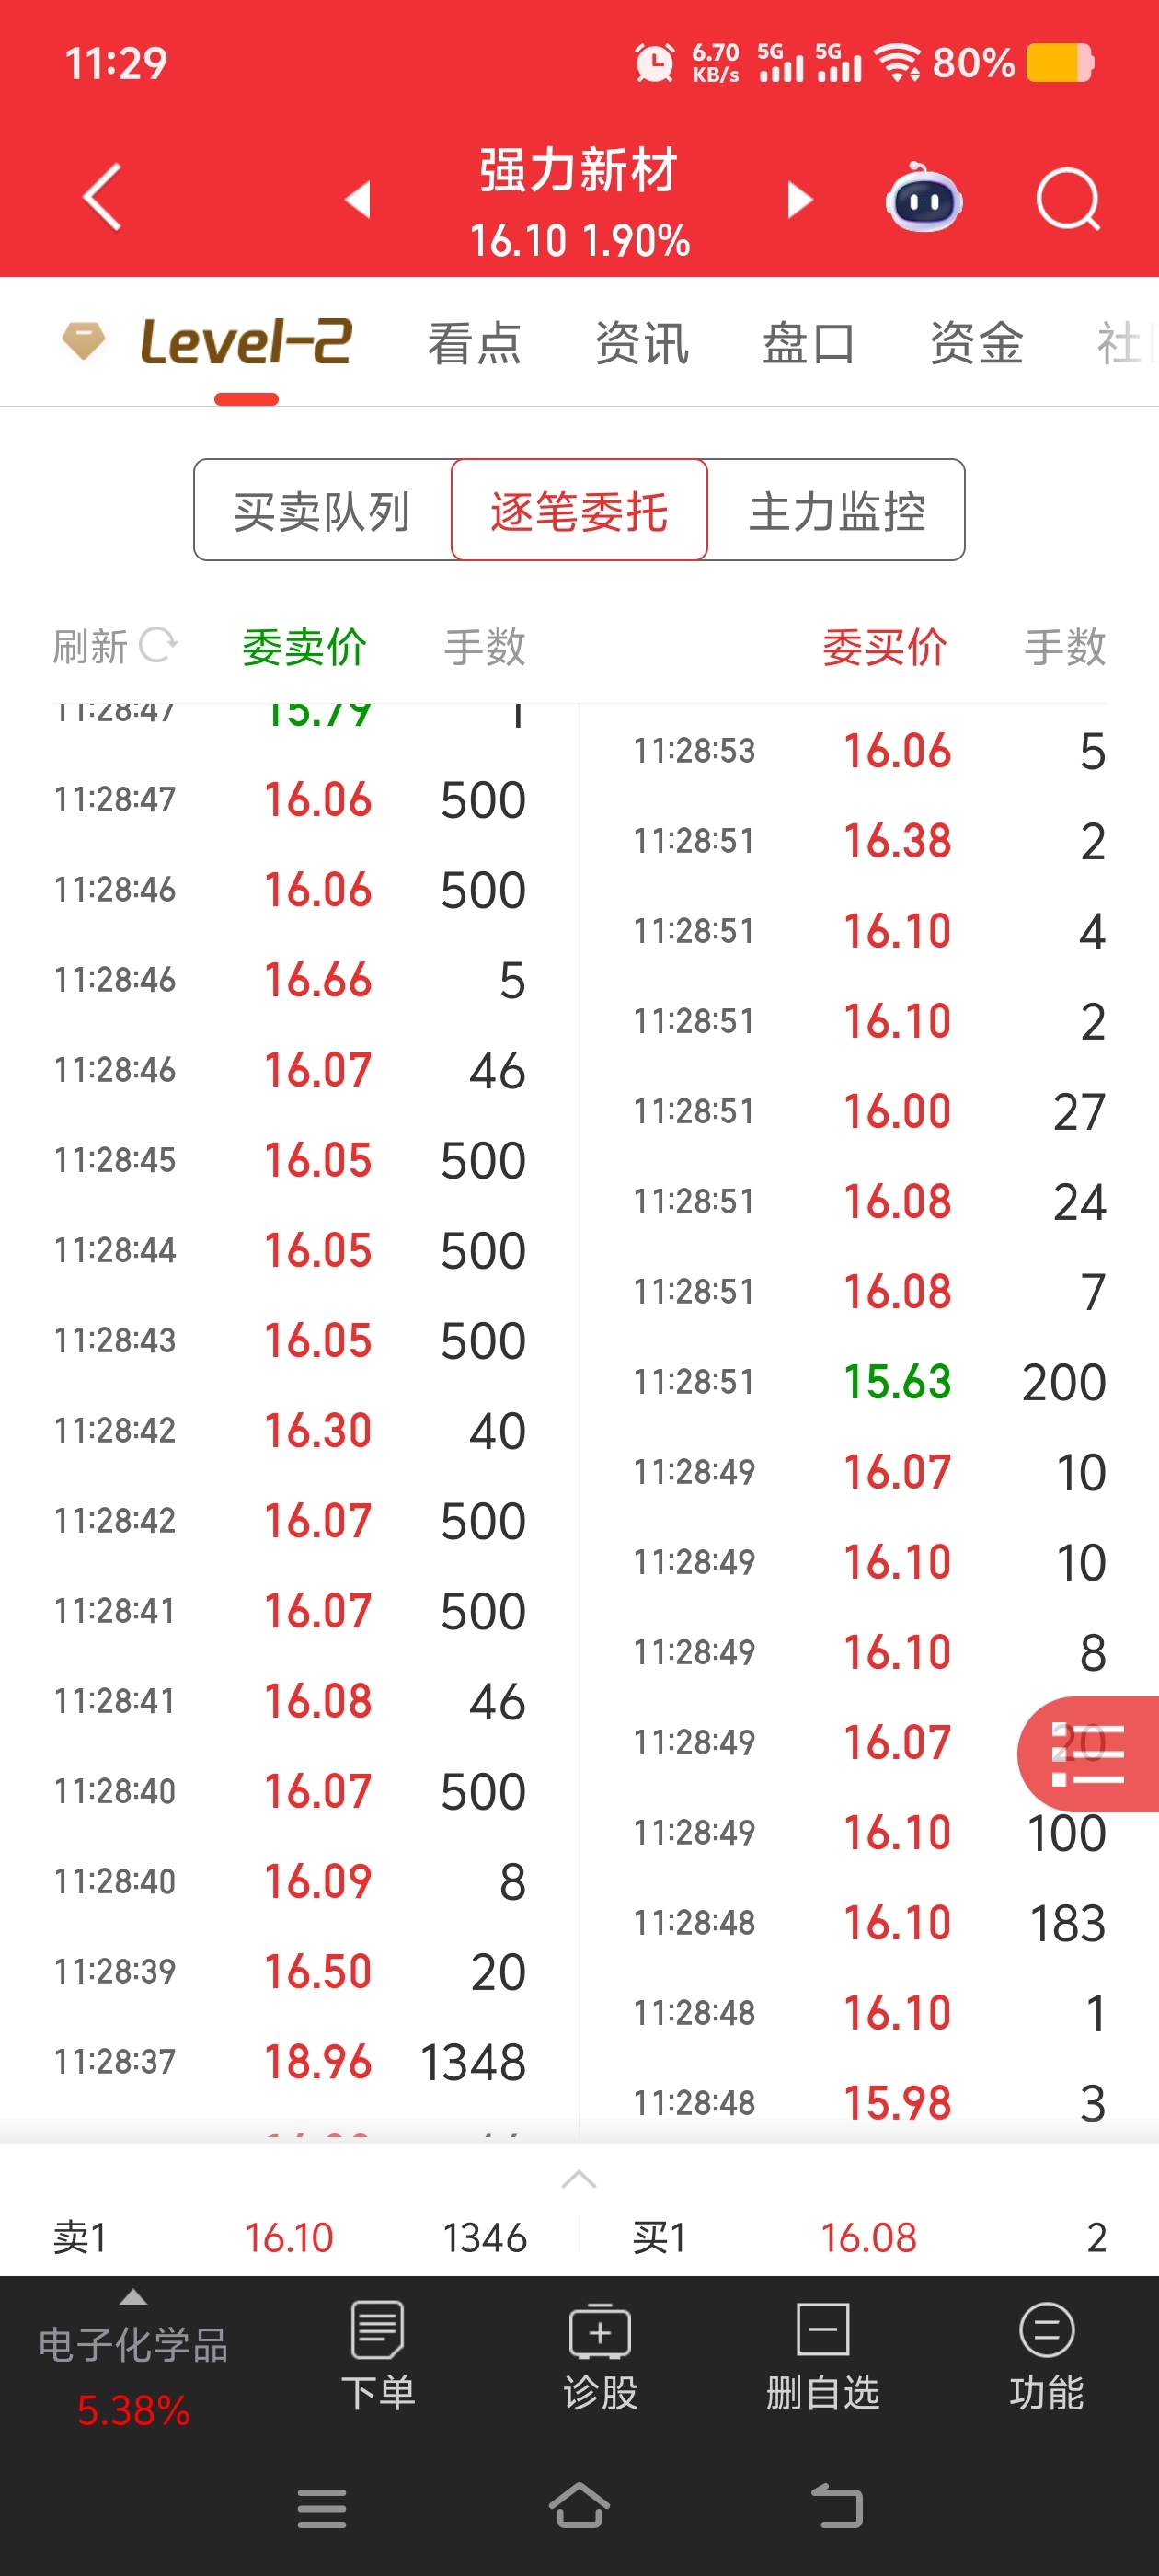Open 诊股 stock diagnosis
Screen dimensions: 1159x2576
(599, 2356)
